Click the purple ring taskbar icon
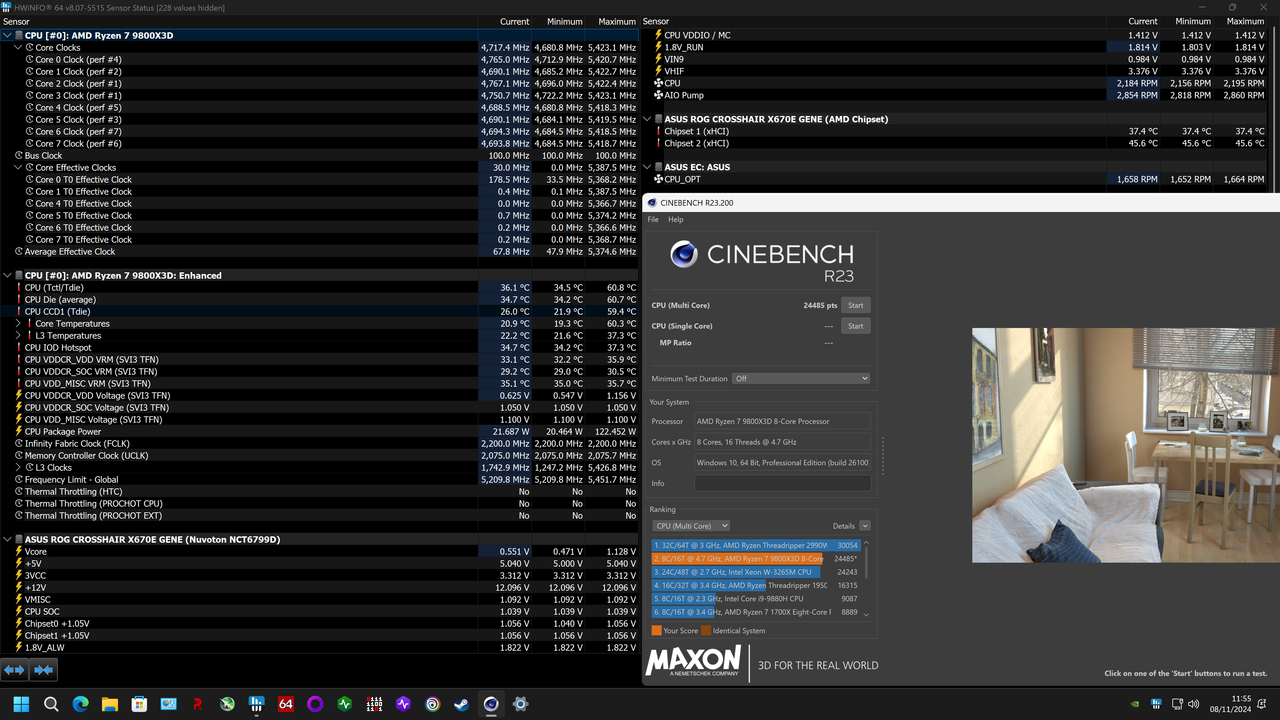The width and height of the screenshot is (1280, 720). pyautogui.click(x=315, y=704)
